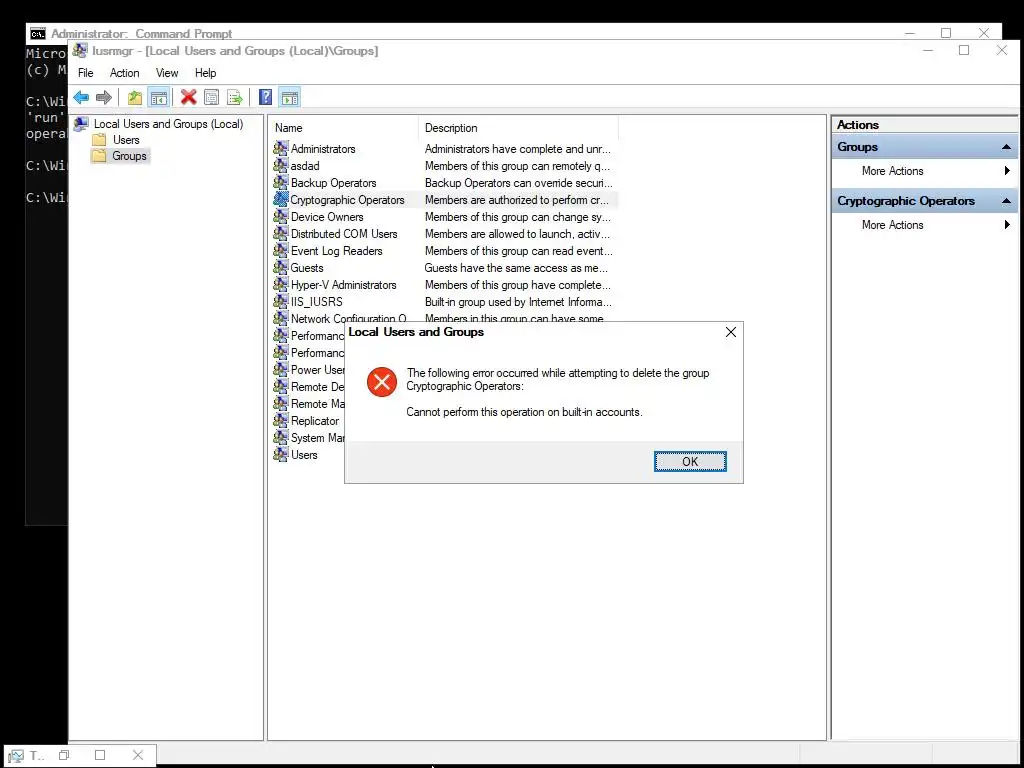Select Local Users and Groups (Local) node
The height and width of the screenshot is (768, 1024).
(x=168, y=124)
